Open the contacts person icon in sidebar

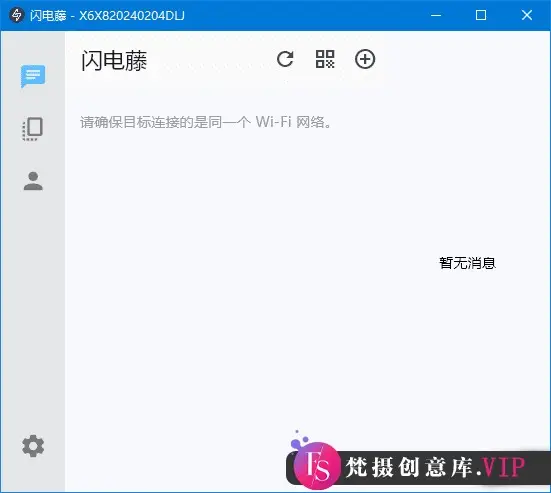33,181
